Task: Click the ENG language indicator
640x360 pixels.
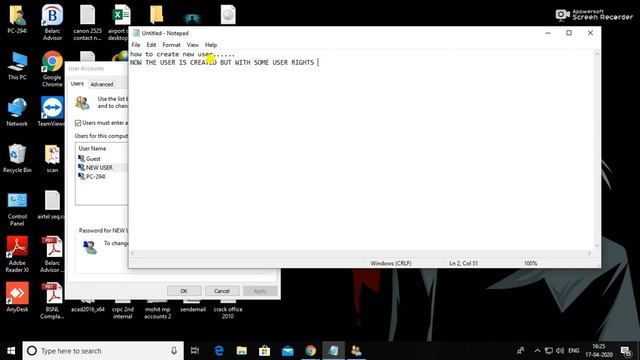Action: pos(573,351)
